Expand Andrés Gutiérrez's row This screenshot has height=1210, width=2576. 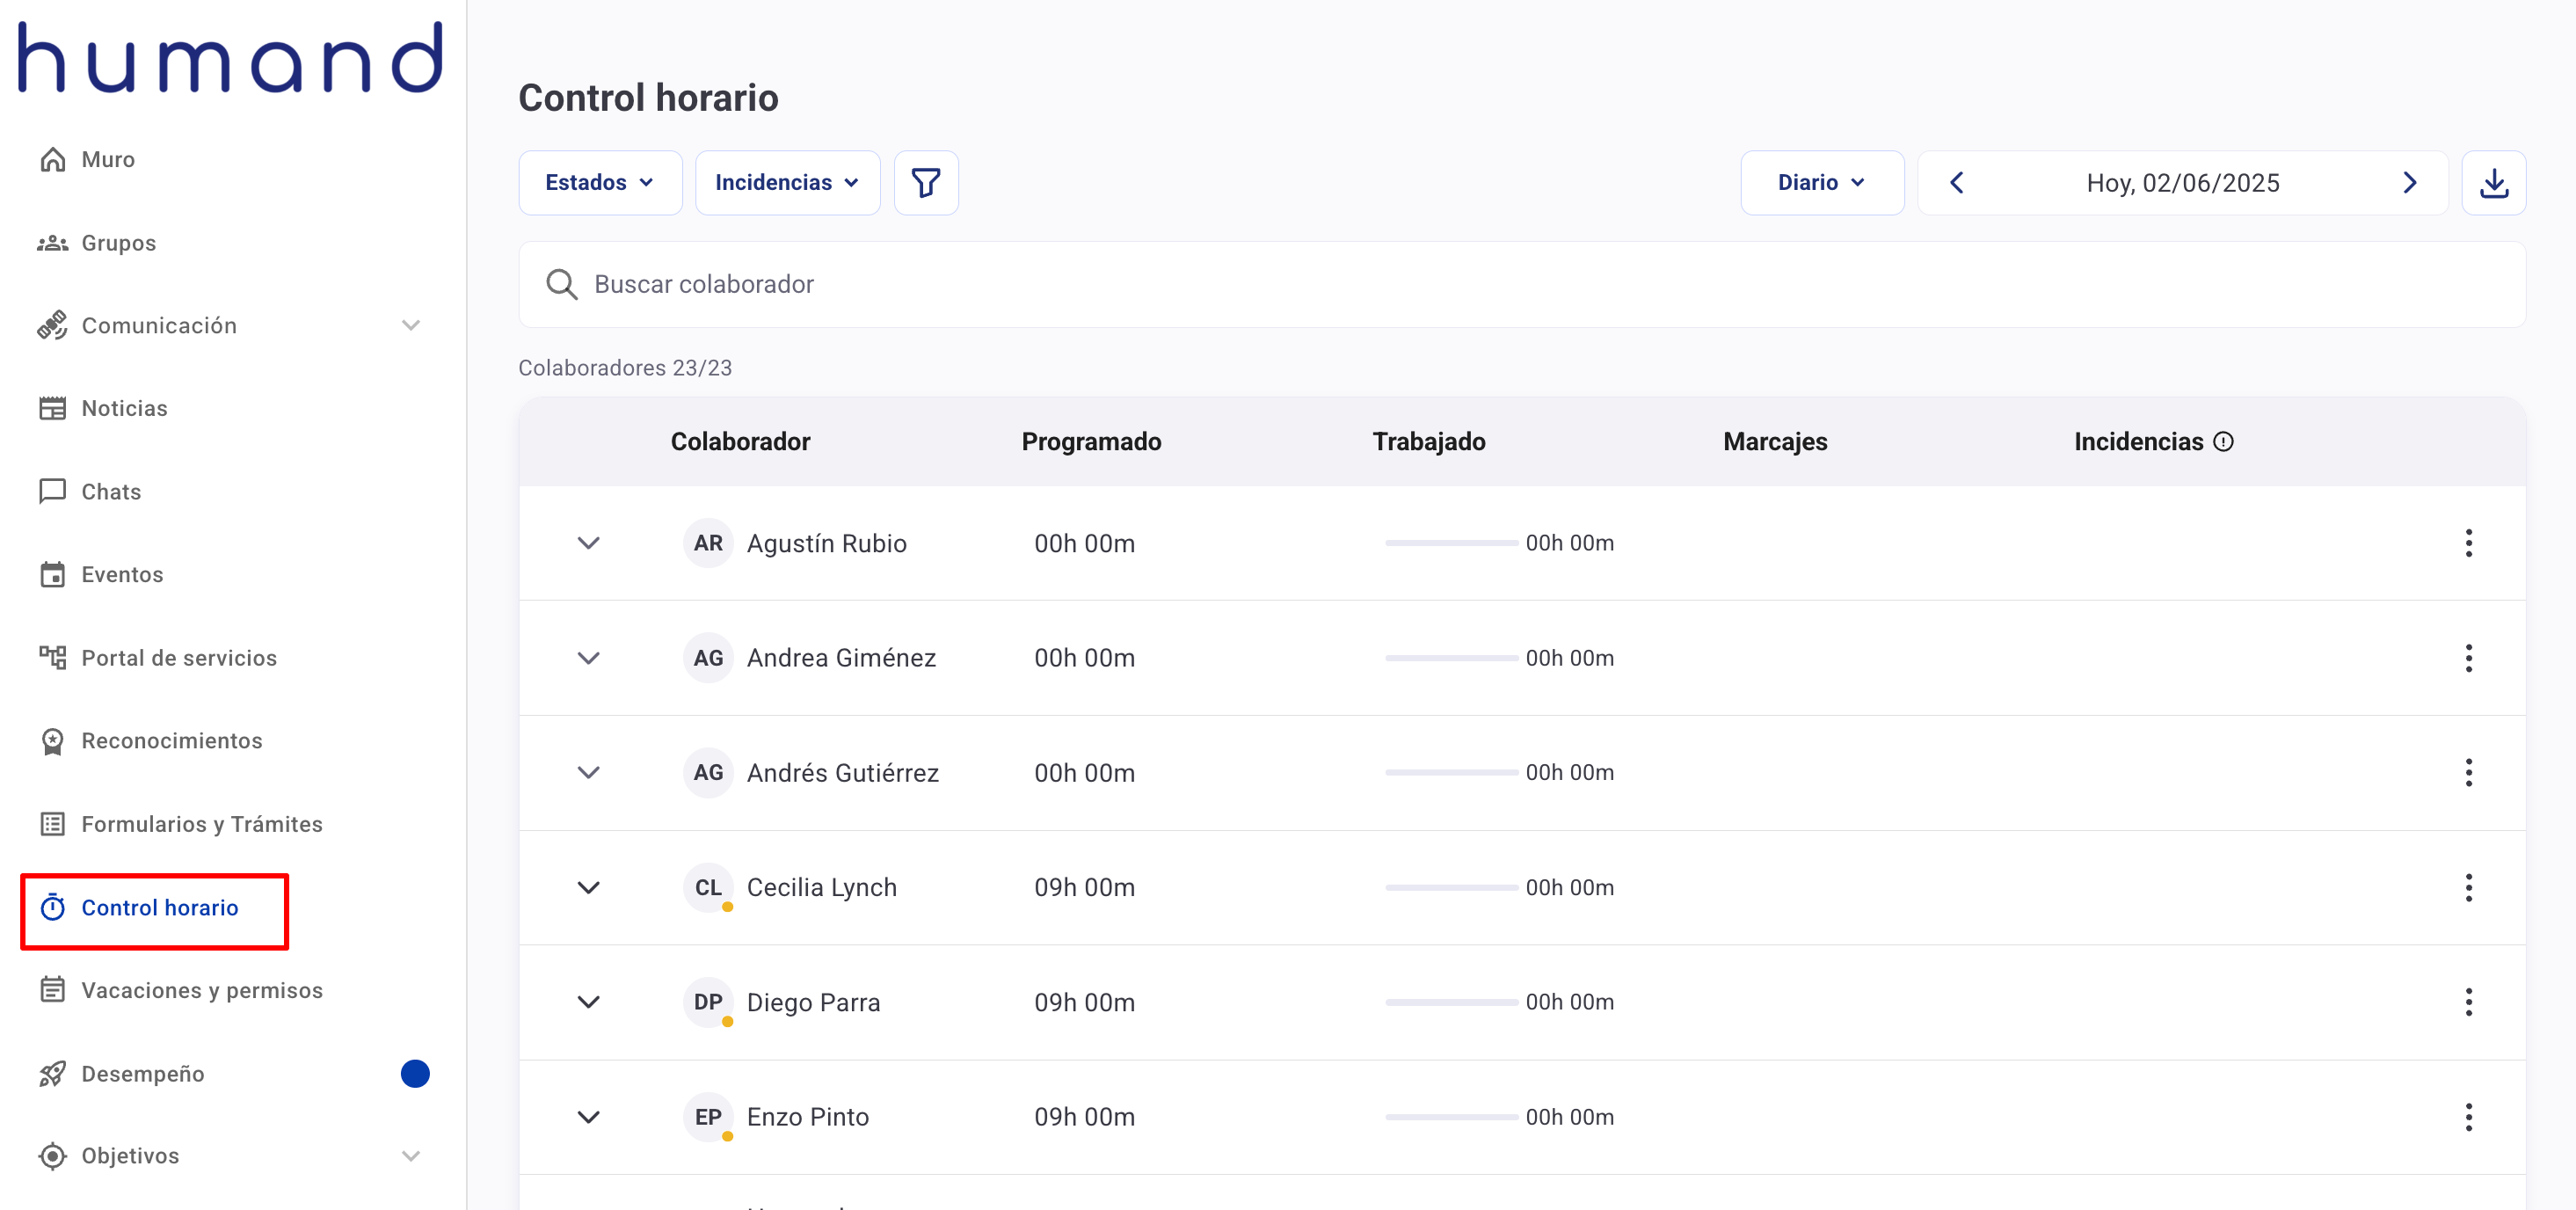pyautogui.click(x=589, y=772)
